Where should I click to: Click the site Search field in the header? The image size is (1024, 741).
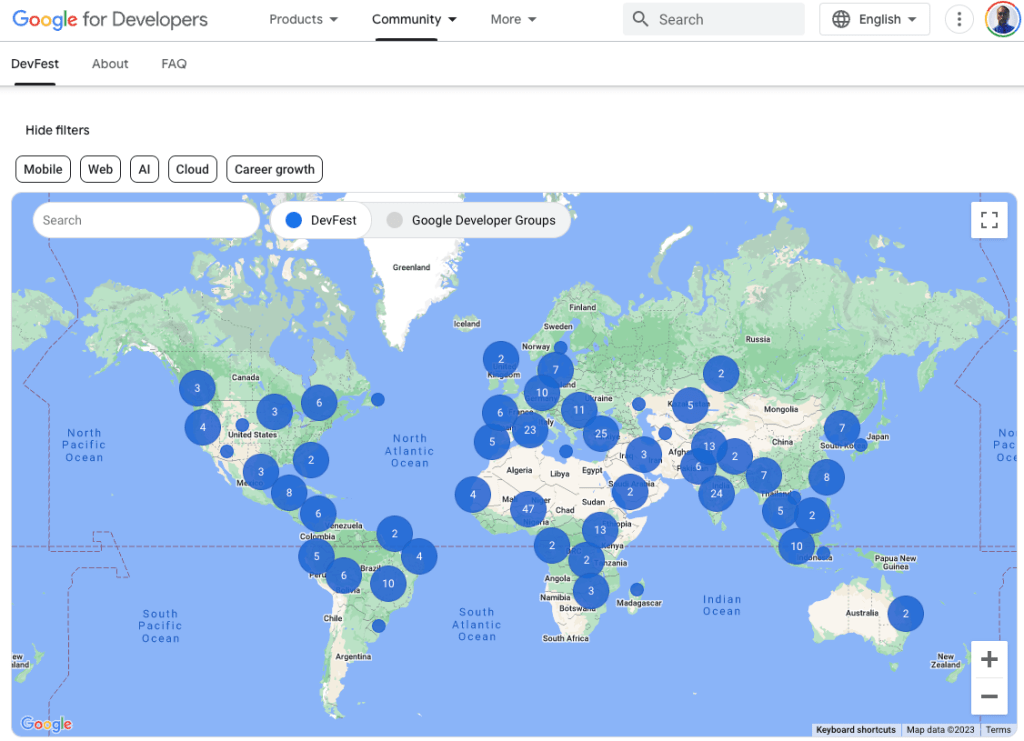tap(713, 20)
